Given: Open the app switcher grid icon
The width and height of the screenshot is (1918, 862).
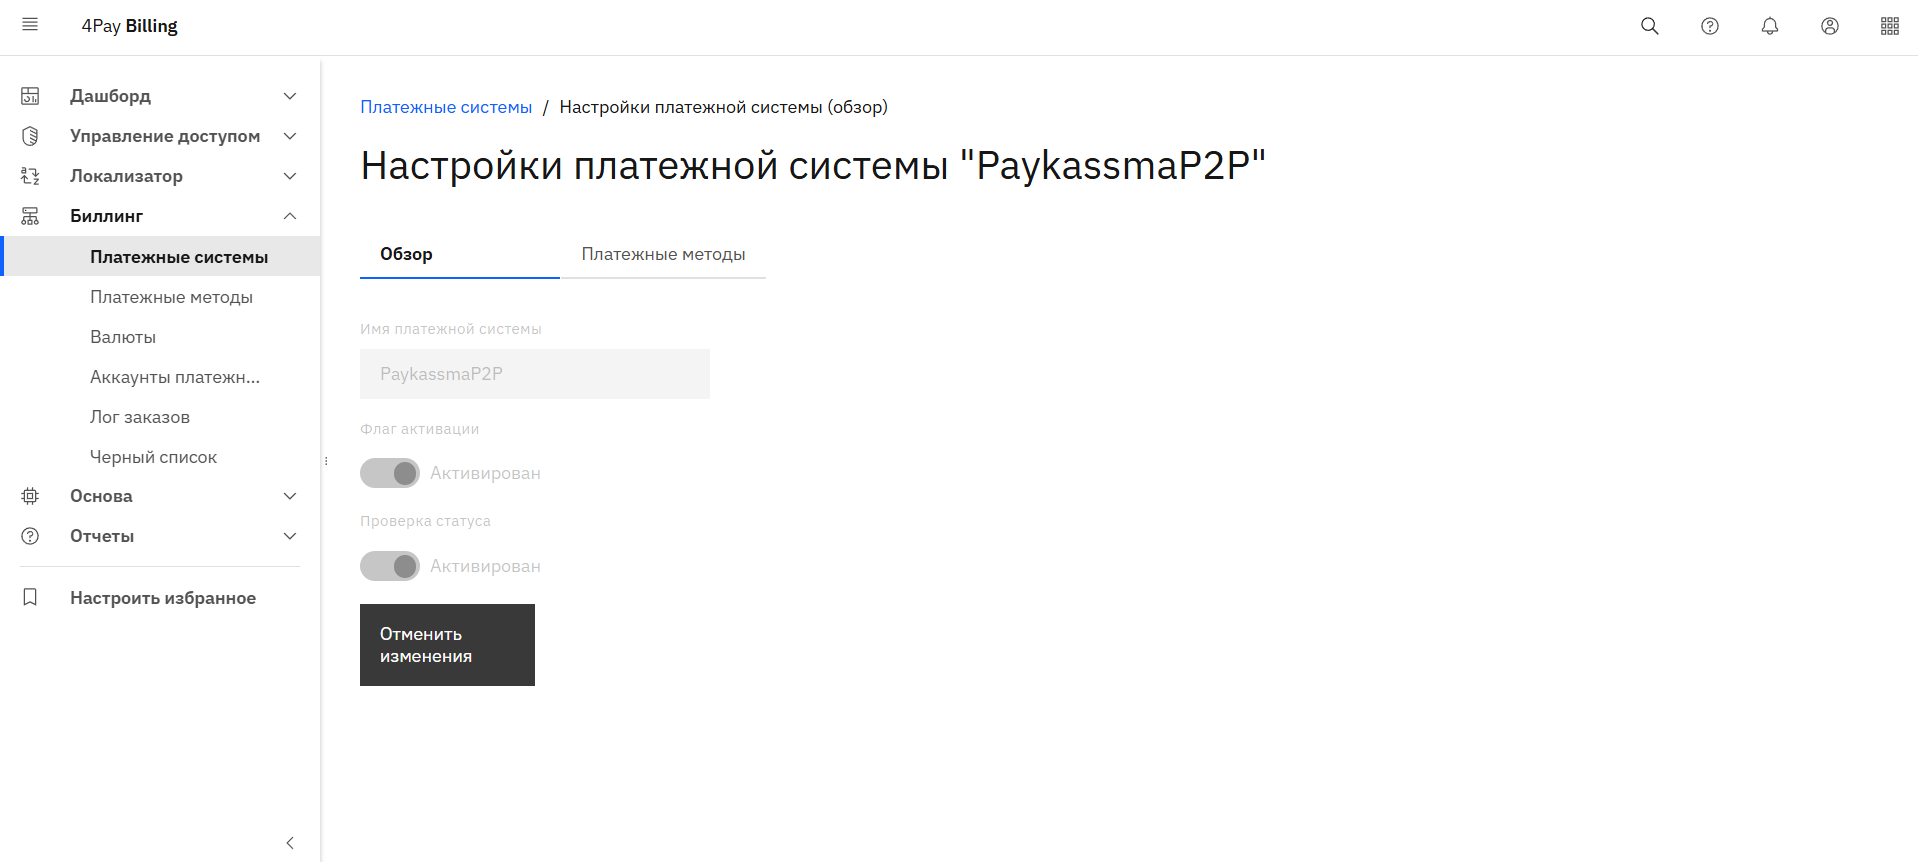Looking at the screenshot, I should 1890,26.
